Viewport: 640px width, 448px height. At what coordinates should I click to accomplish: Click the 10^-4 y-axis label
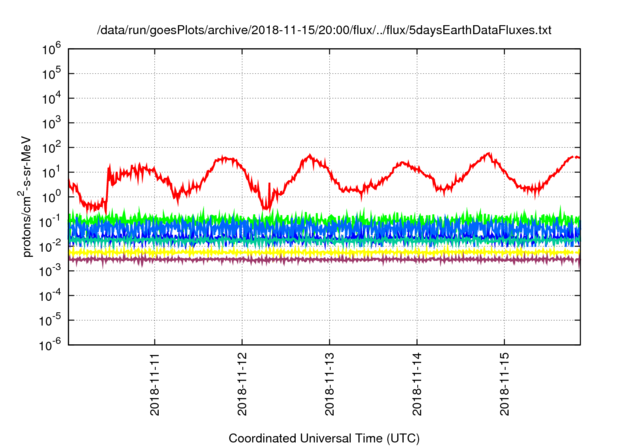[x=50, y=296]
